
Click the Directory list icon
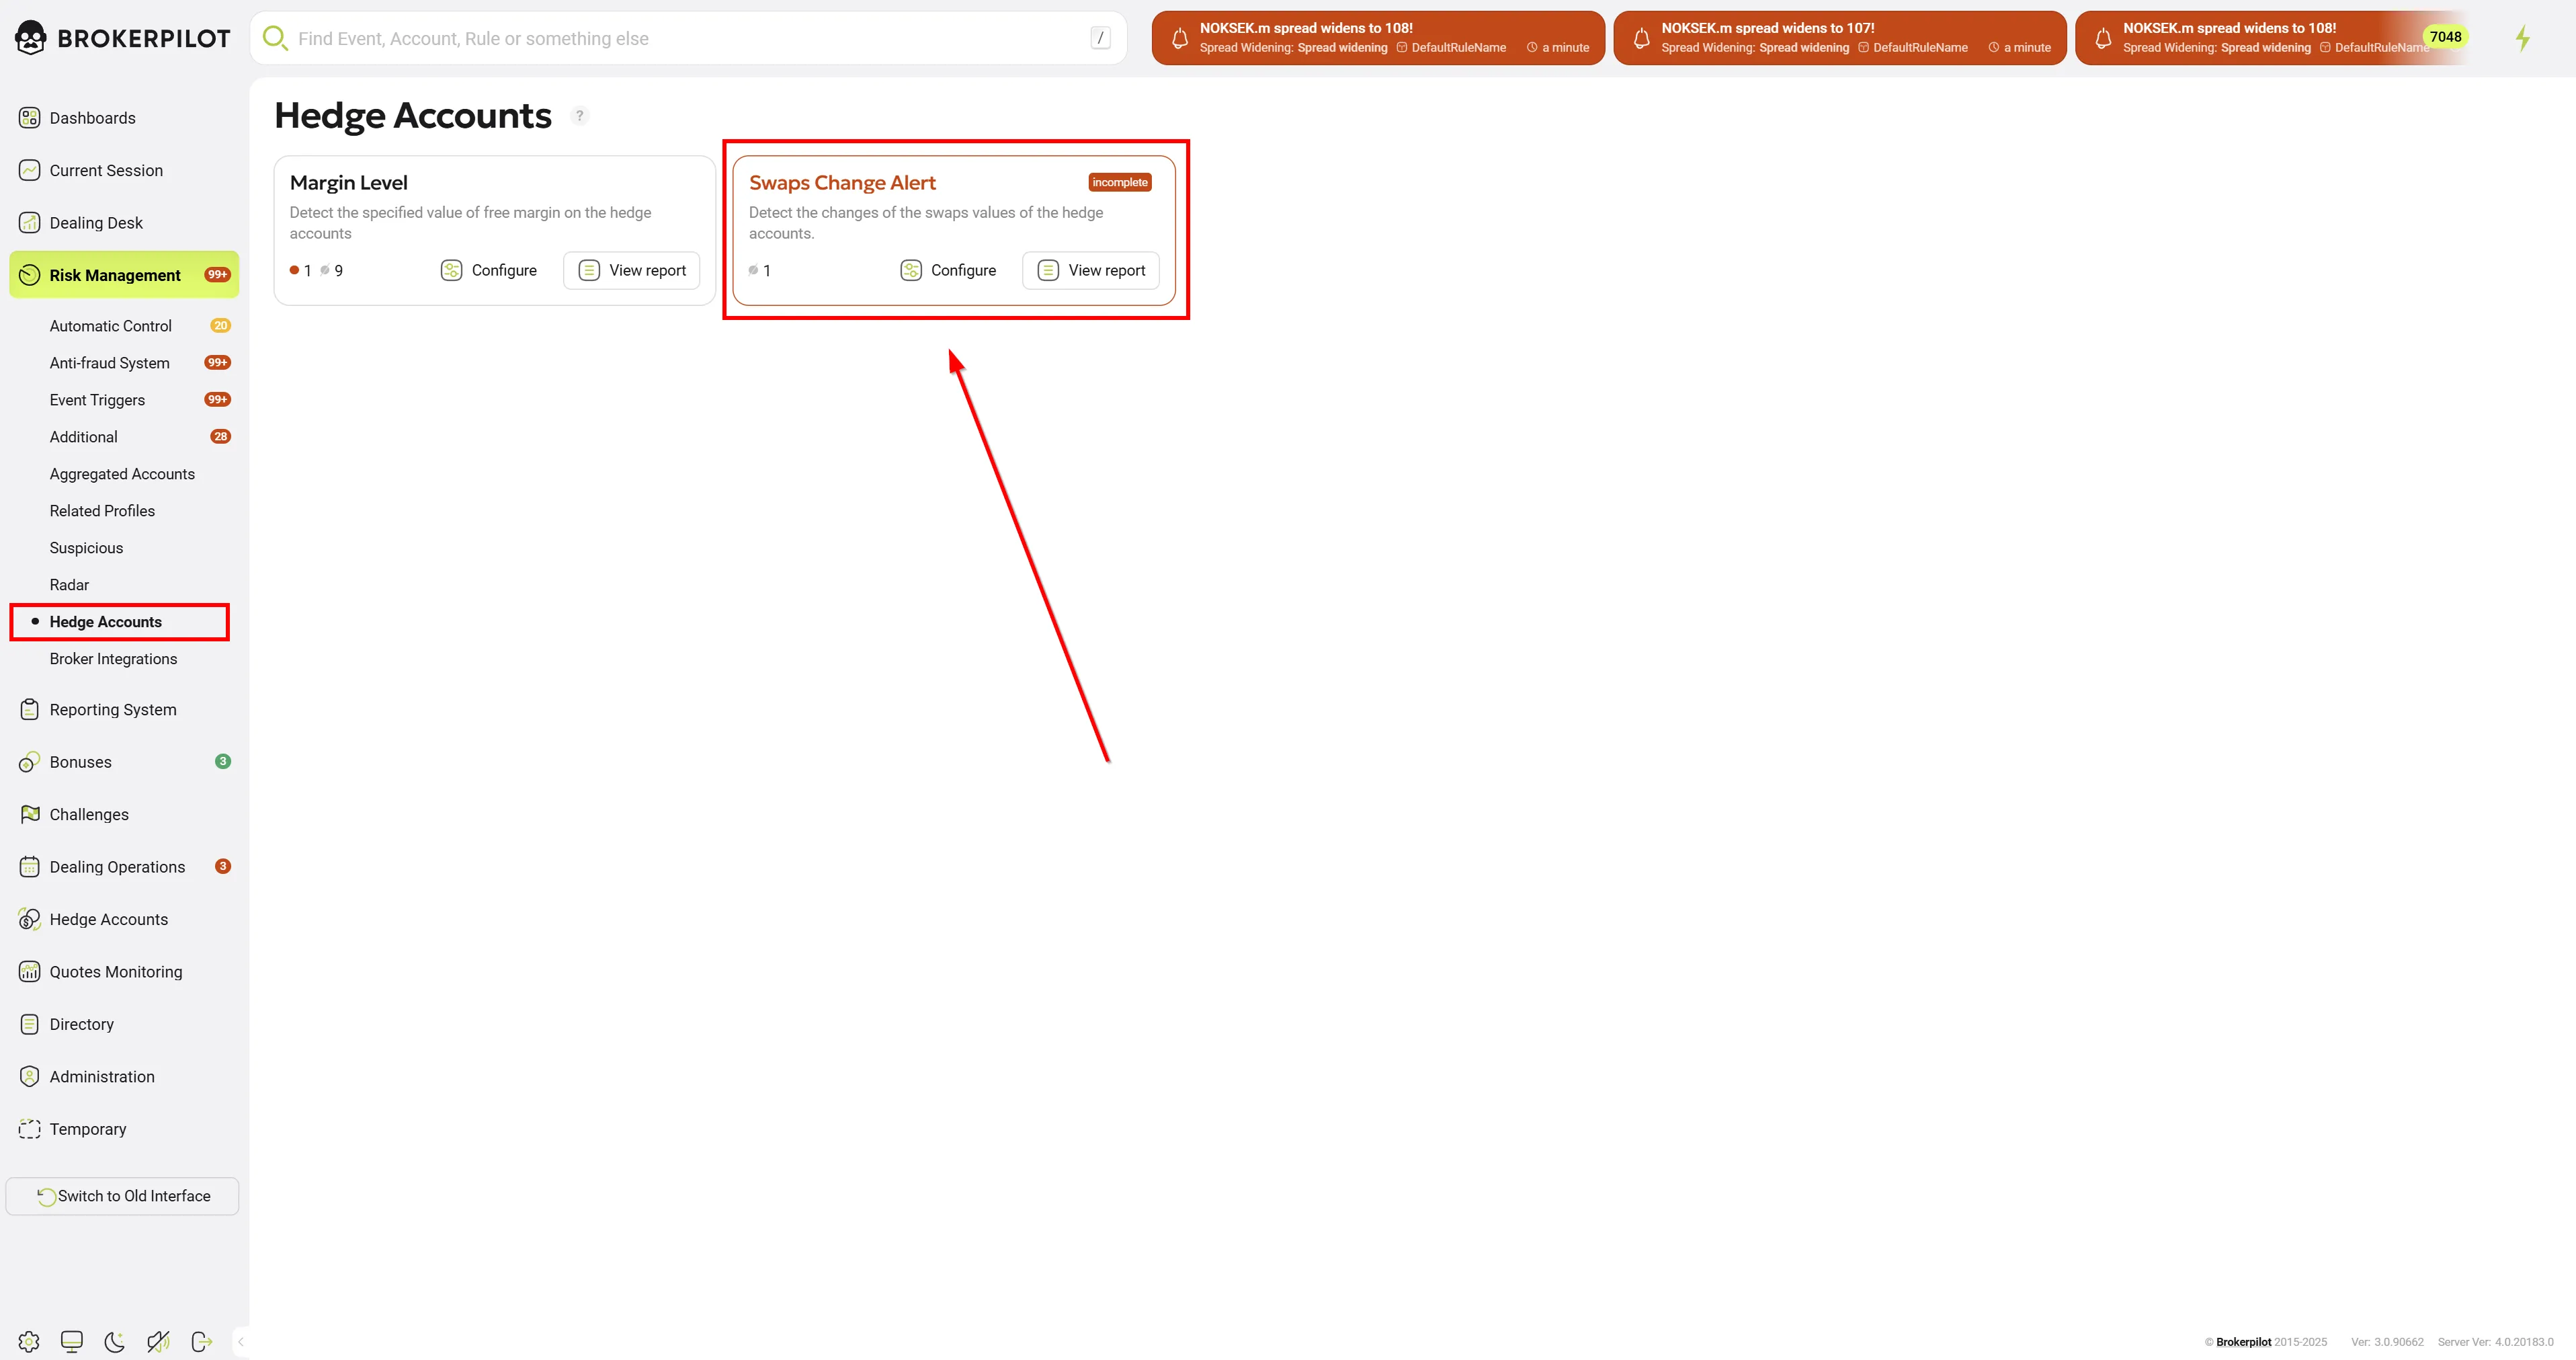[x=30, y=1024]
